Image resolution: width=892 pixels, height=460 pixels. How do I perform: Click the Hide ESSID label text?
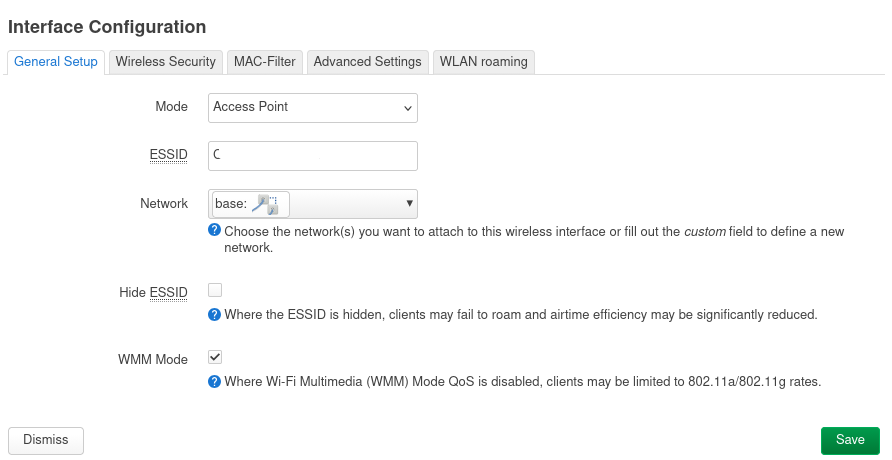point(153,292)
